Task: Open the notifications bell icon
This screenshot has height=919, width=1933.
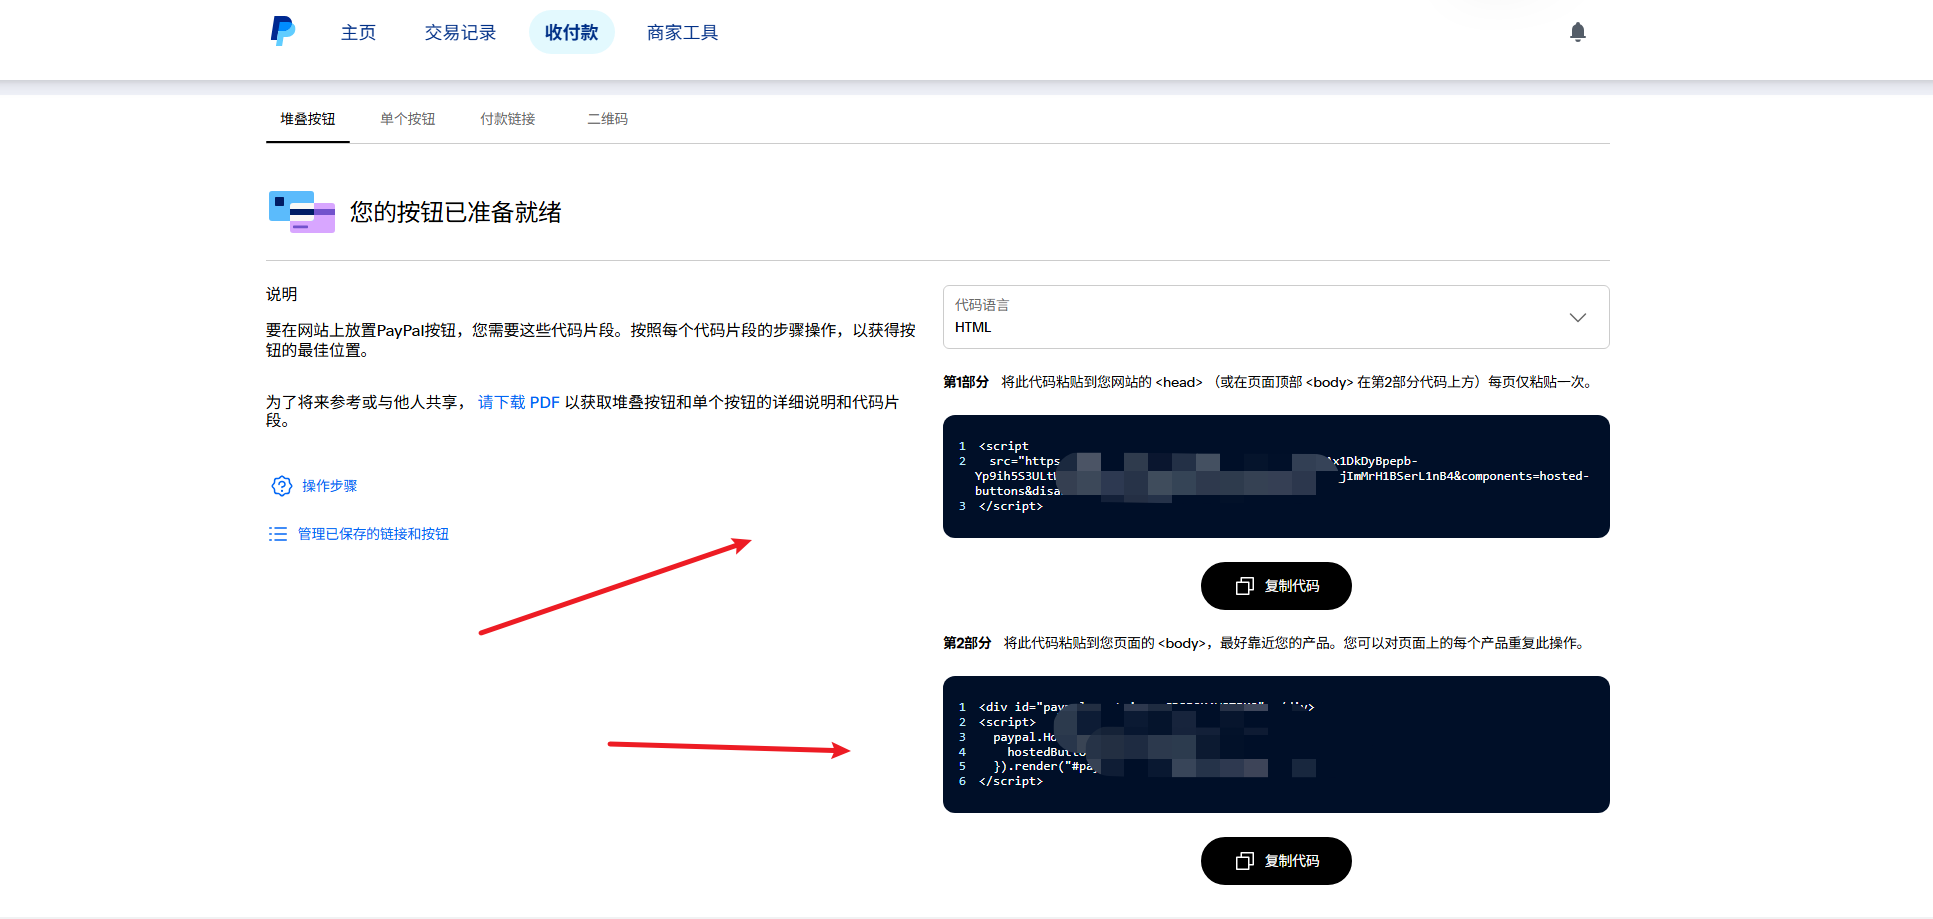Action: click(1578, 32)
